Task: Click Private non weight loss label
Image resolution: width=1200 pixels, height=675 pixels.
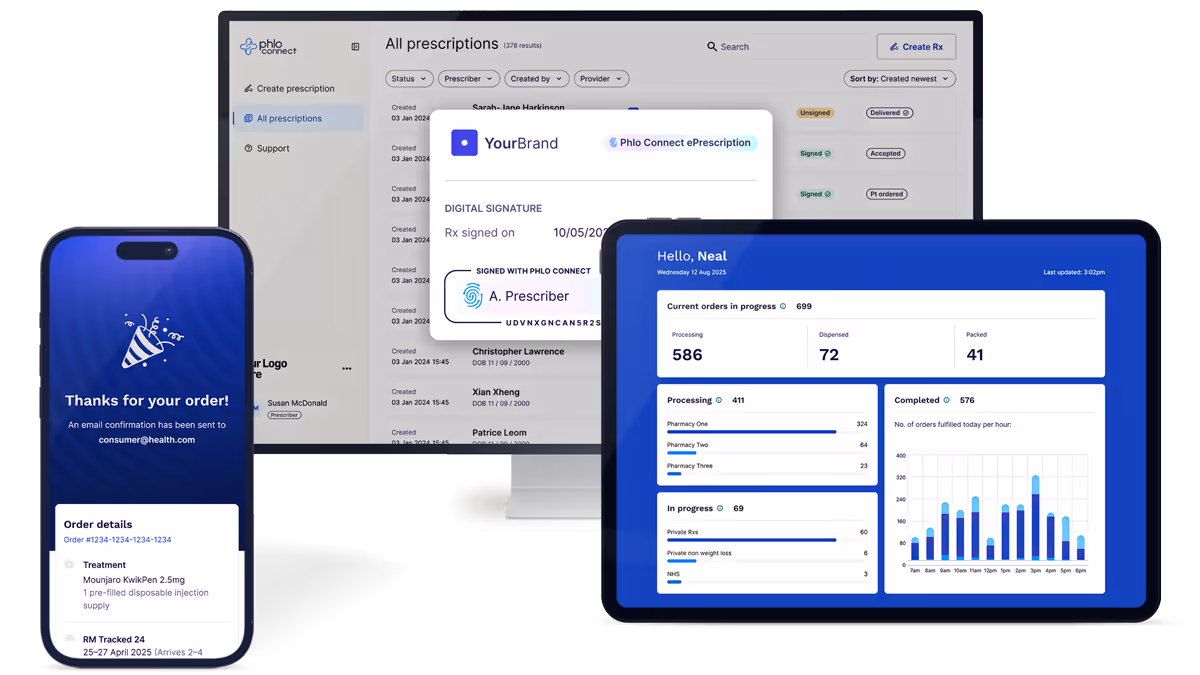Action: [699, 553]
